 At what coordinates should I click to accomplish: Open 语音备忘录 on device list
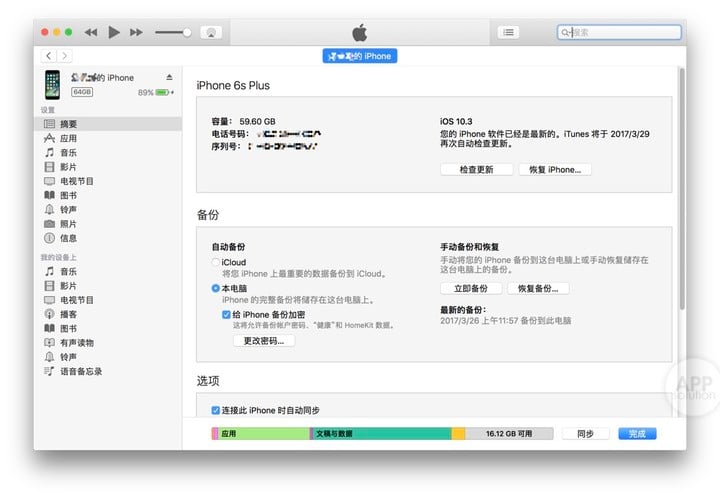tap(108, 371)
